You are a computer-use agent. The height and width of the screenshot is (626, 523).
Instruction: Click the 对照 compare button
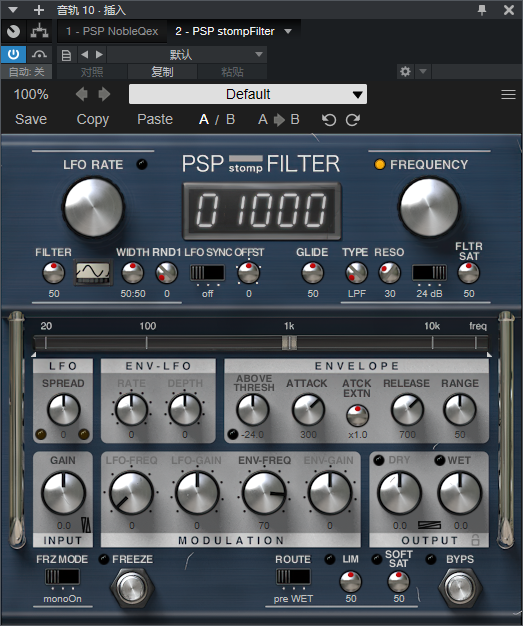(92, 72)
